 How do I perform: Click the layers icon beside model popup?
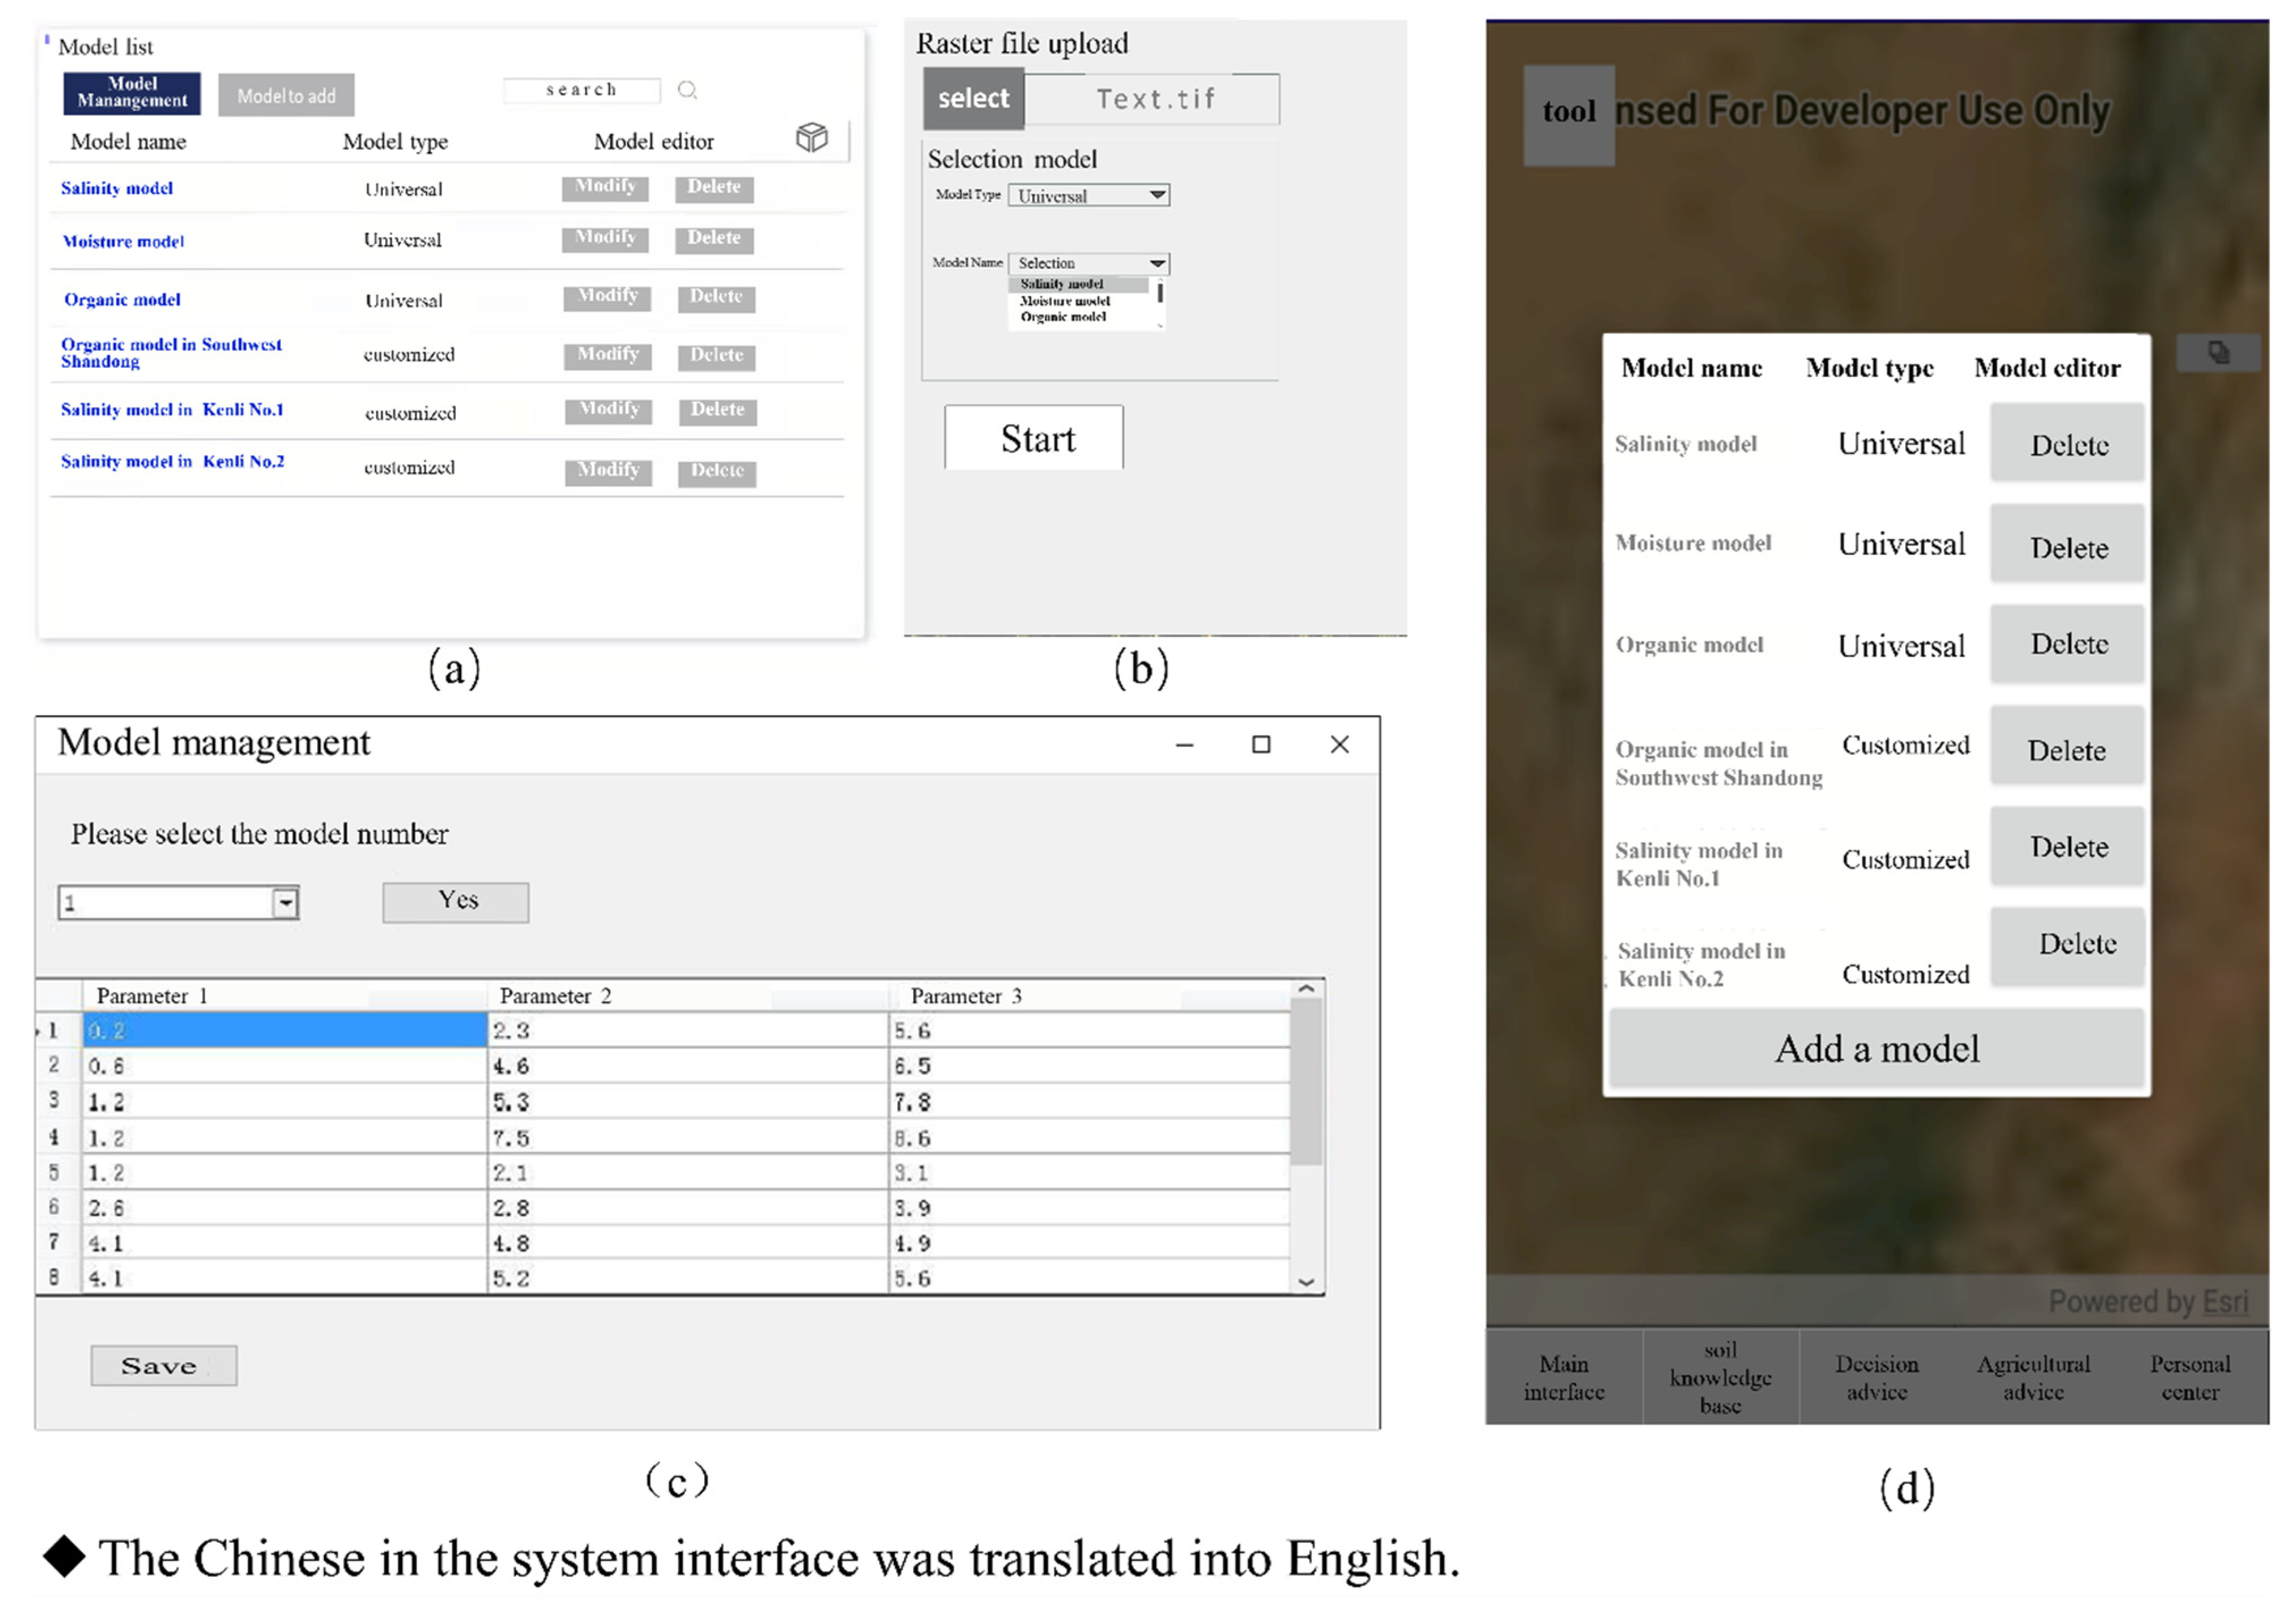[2218, 352]
